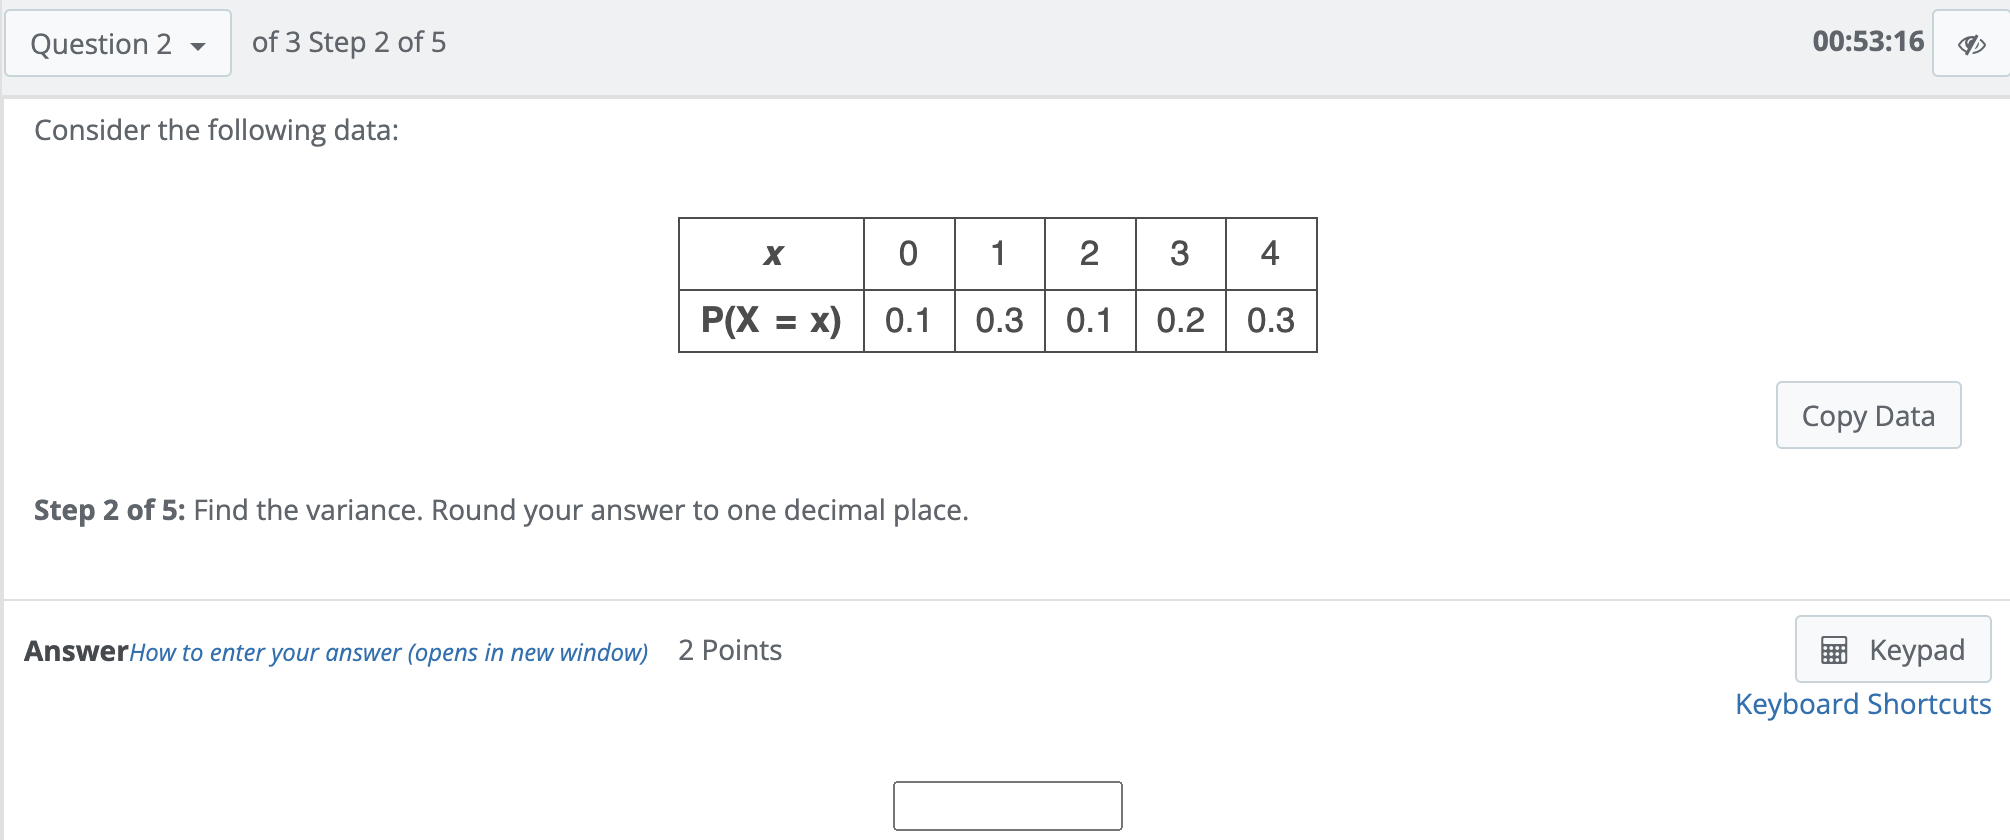2010x840 pixels.
Task: Select the Question 2 navigation item
Action: pos(117,43)
